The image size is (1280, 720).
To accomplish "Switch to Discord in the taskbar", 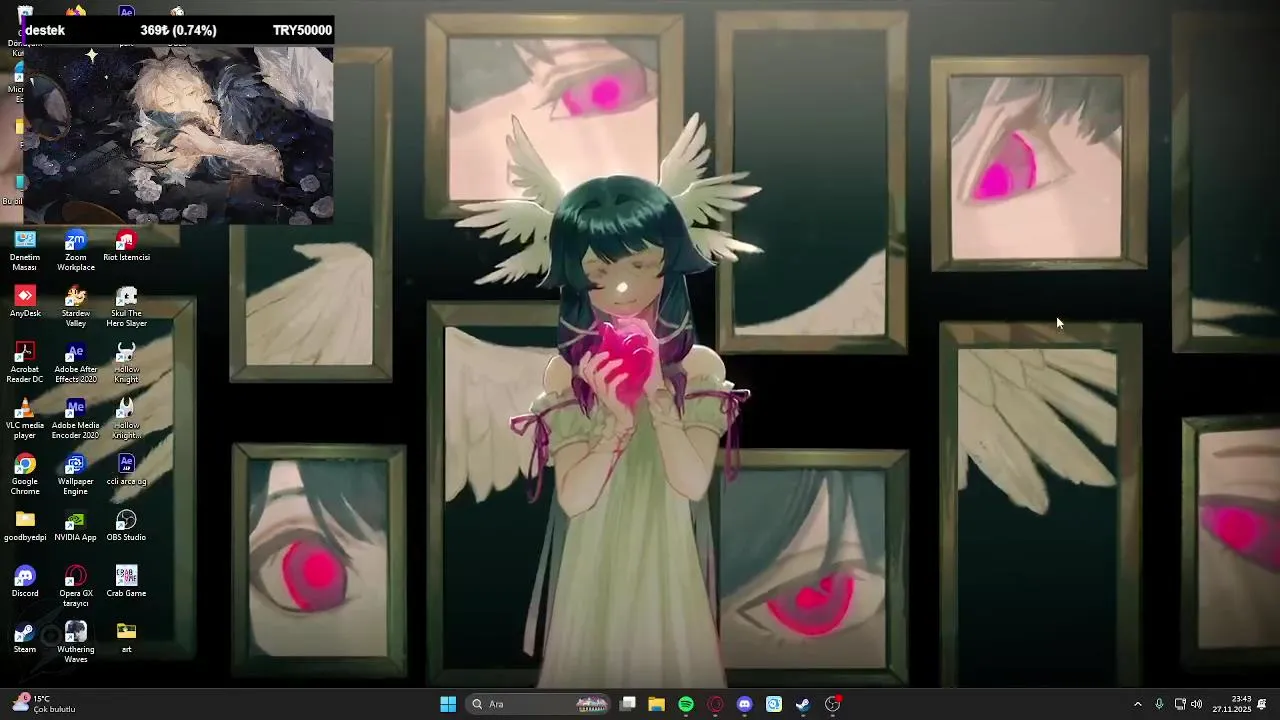I will [744, 704].
